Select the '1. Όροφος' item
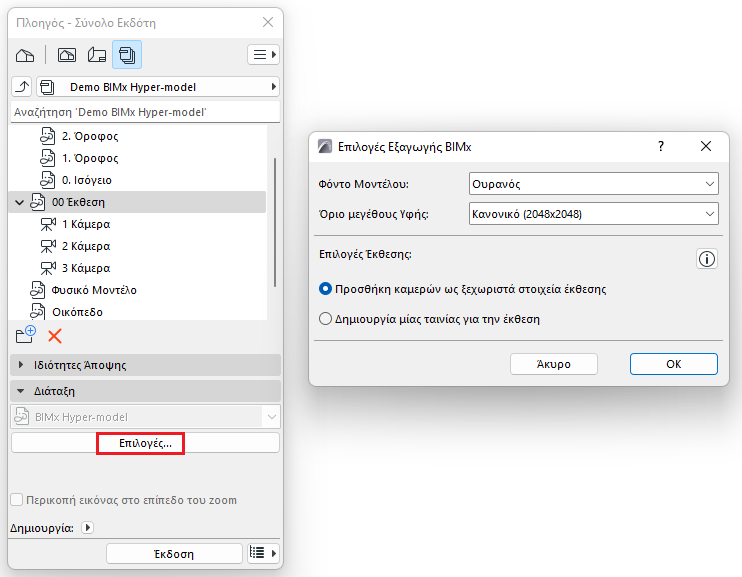The image size is (742, 577). coord(90,158)
